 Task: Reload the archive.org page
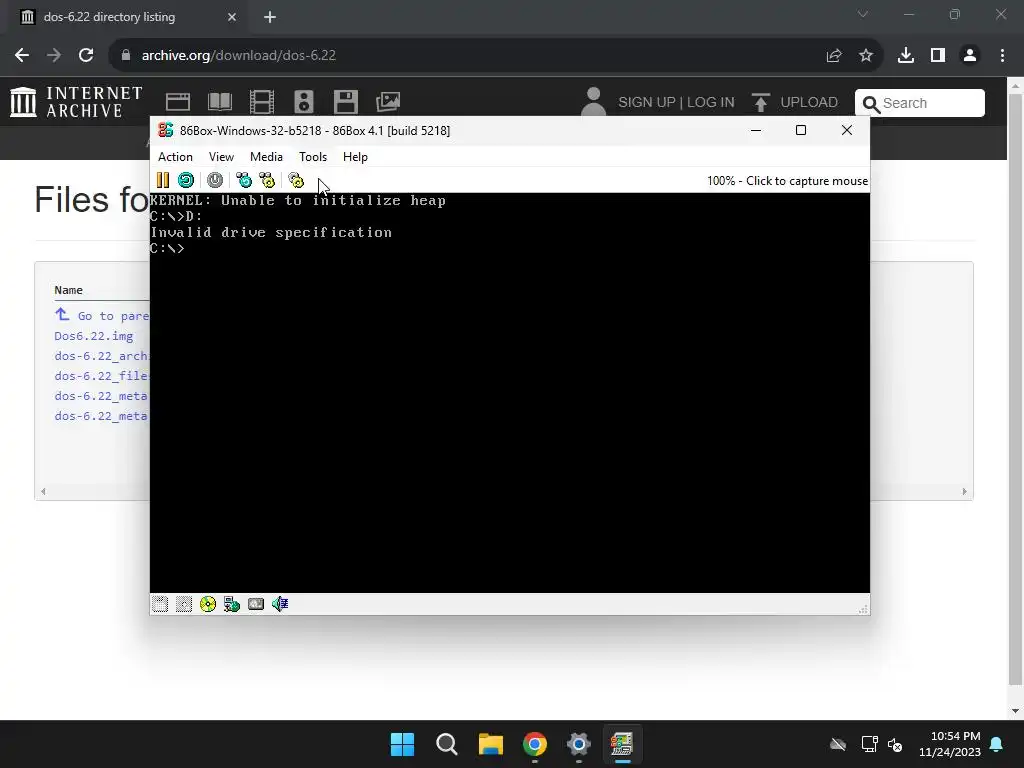(x=86, y=56)
